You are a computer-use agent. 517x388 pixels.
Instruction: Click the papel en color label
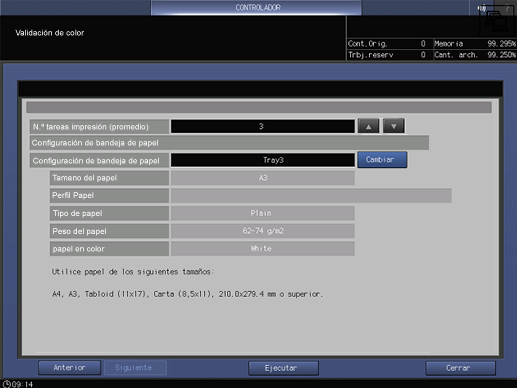point(109,249)
